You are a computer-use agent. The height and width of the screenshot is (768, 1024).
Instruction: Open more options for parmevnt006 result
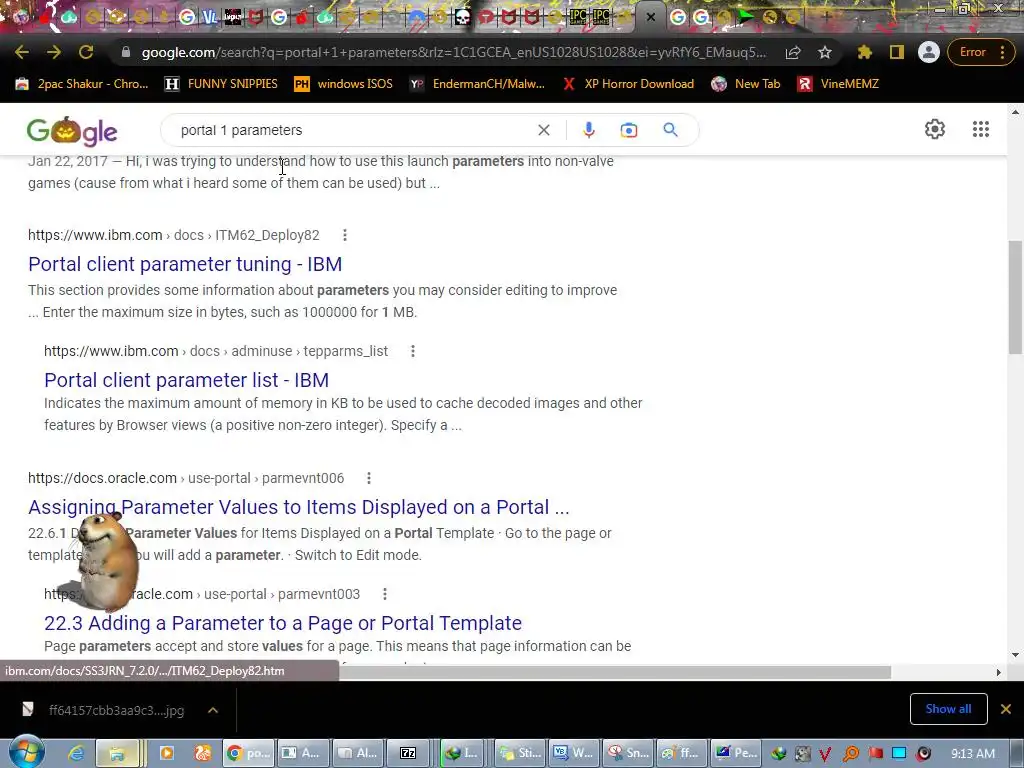click(x=369, y=478)
